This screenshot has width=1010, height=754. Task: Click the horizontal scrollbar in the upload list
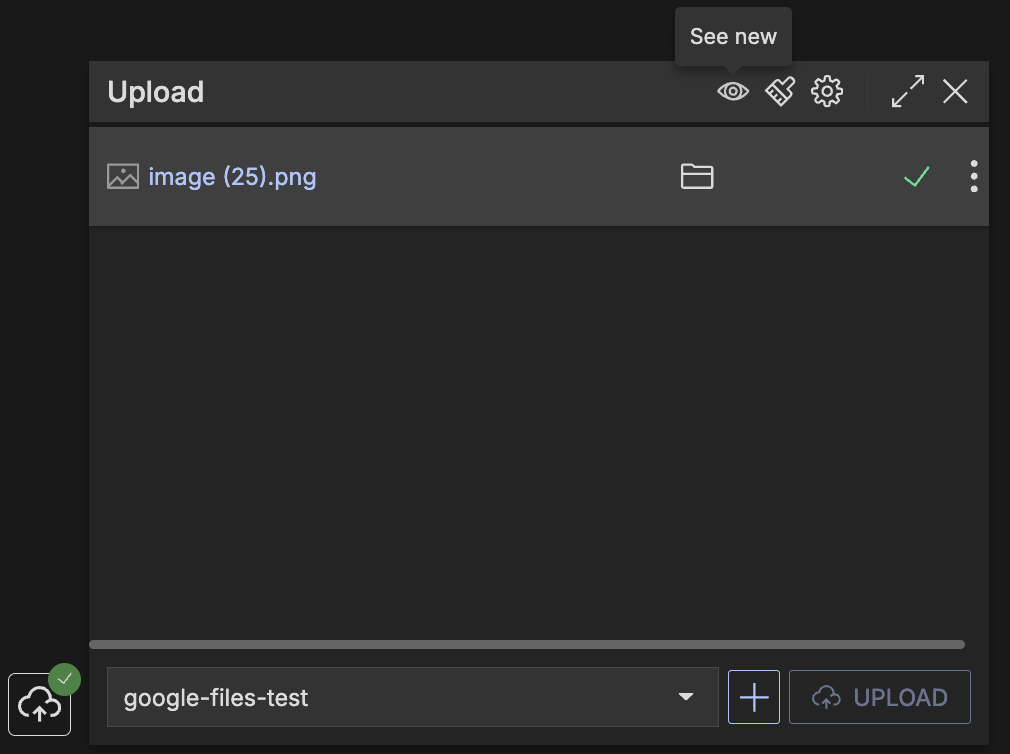coord(527,645)
